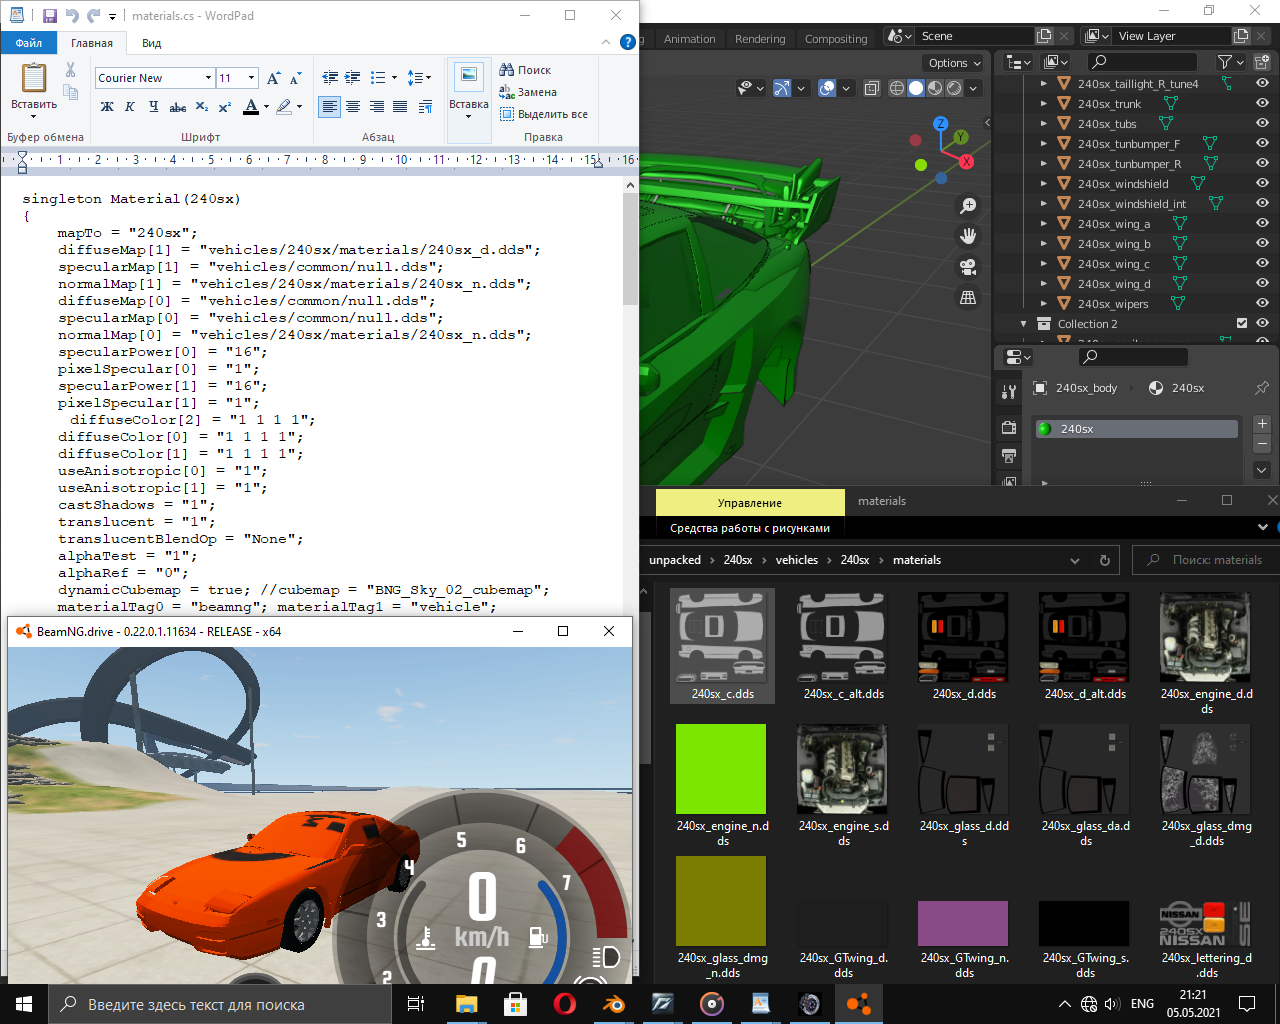This screenshot has width=1280, height=1024.
Task: Click the WordPad Help question mark icon
Action: point(628,42)
